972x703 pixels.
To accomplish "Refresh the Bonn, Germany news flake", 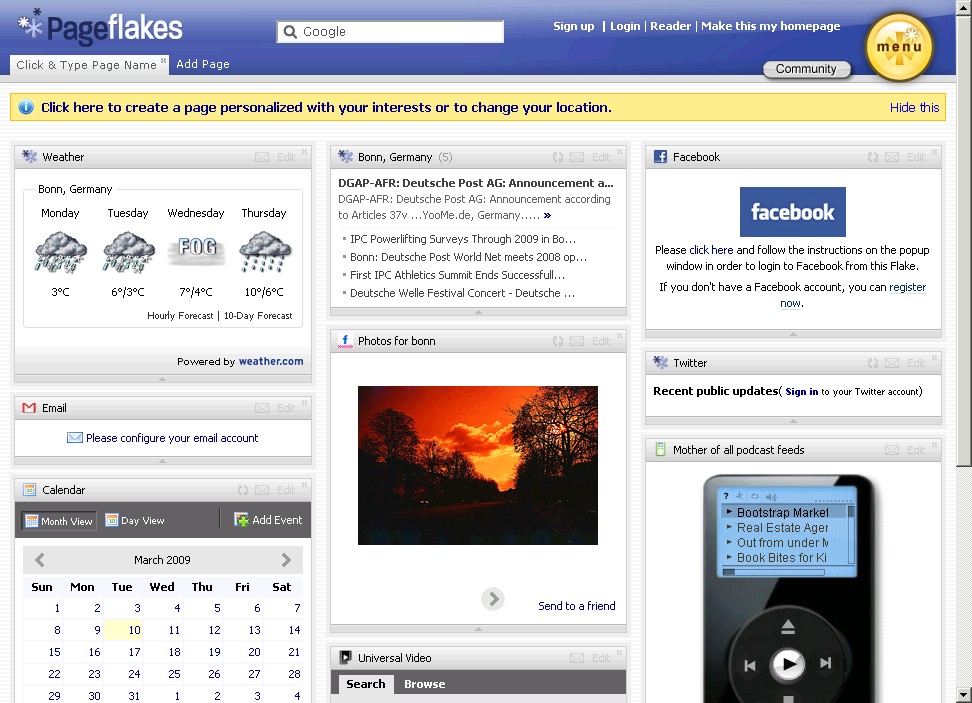I will pos(558,157).
